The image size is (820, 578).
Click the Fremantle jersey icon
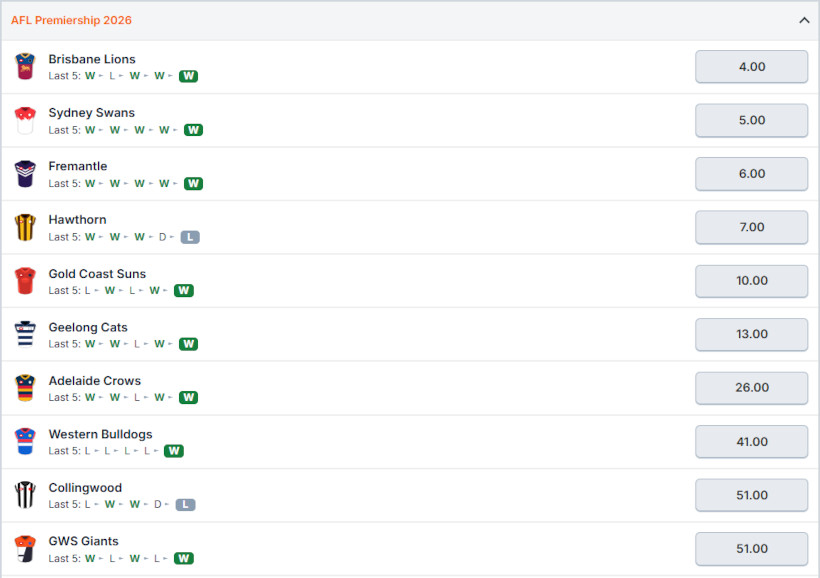pyautogui.click(x=25, y=174)
